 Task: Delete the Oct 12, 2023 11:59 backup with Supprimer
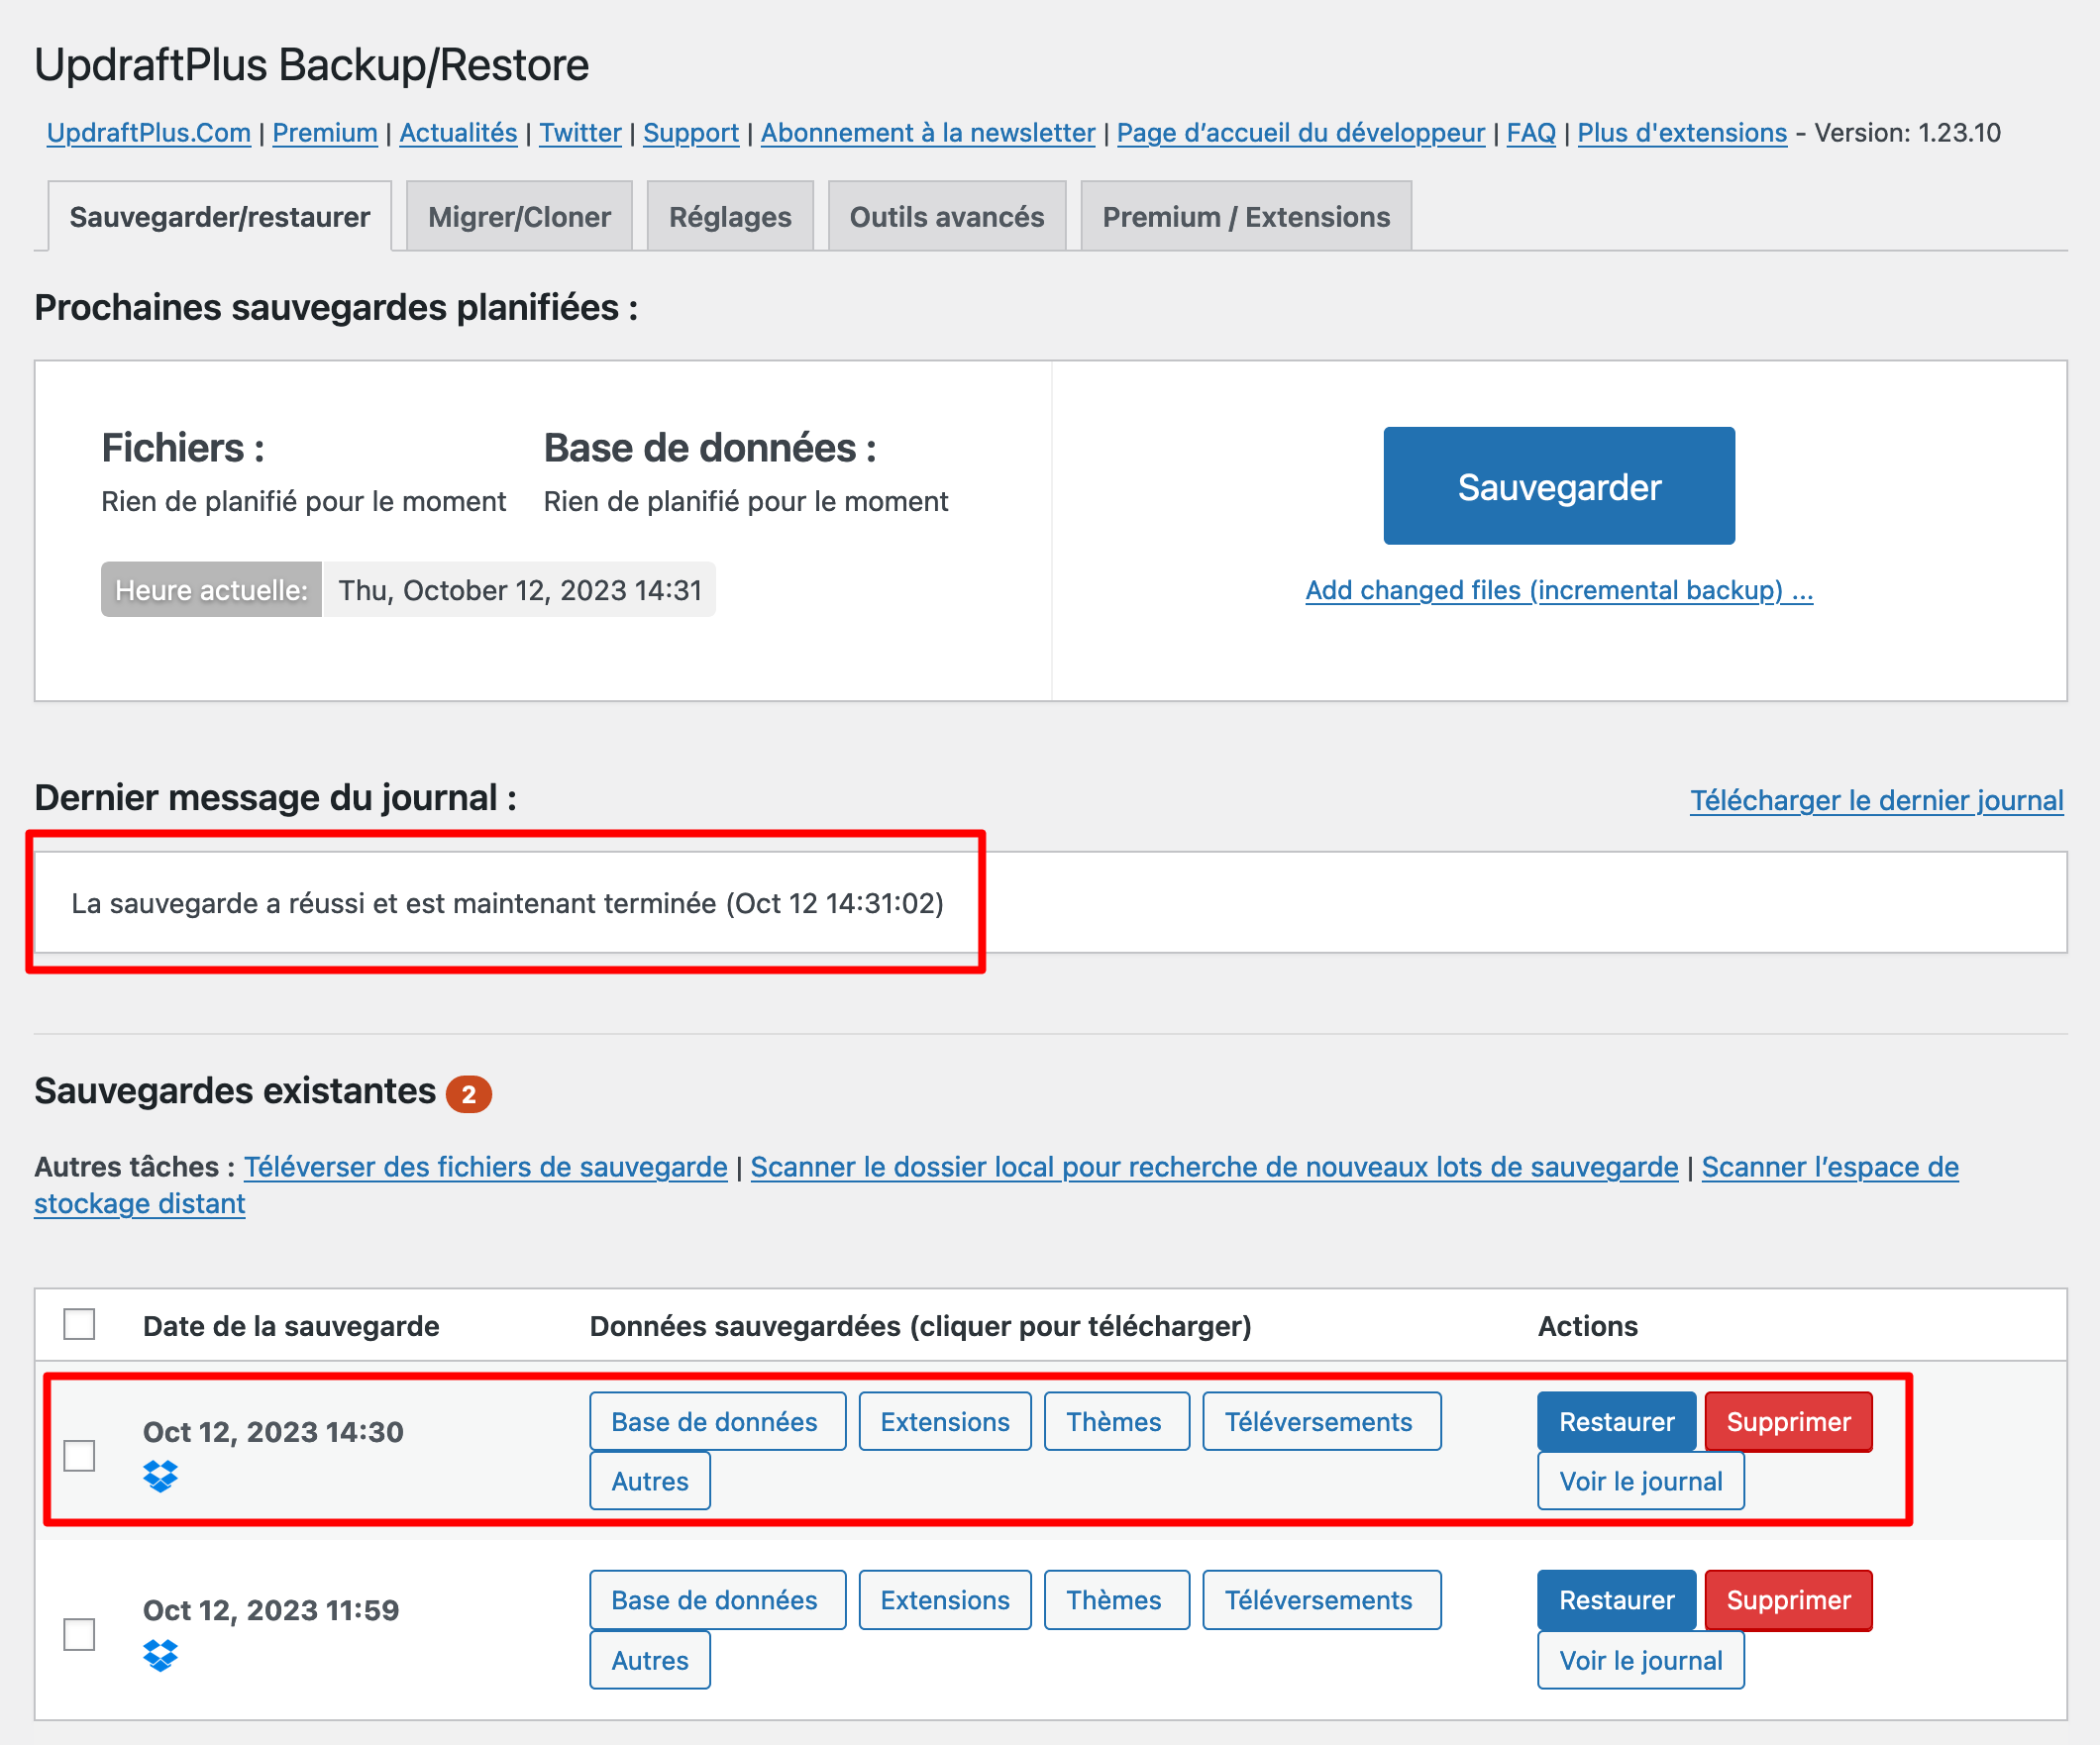pyautogui.click(x=1789, y=1599)
